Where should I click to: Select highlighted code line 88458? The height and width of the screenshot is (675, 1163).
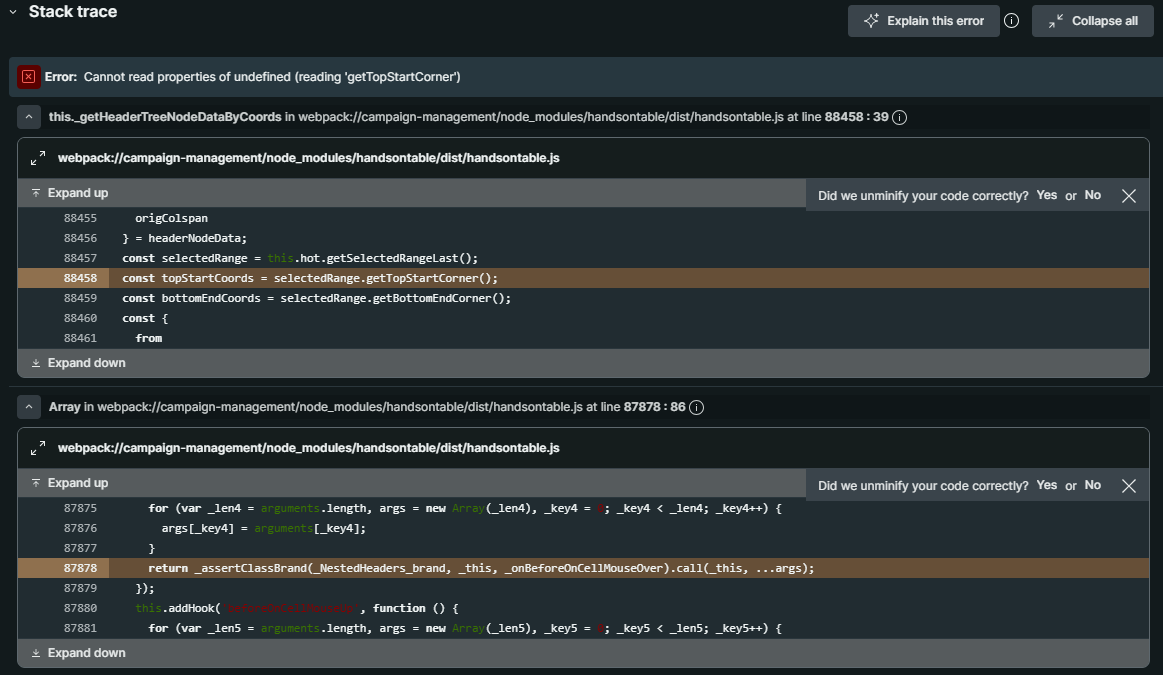tap(310, 278)
